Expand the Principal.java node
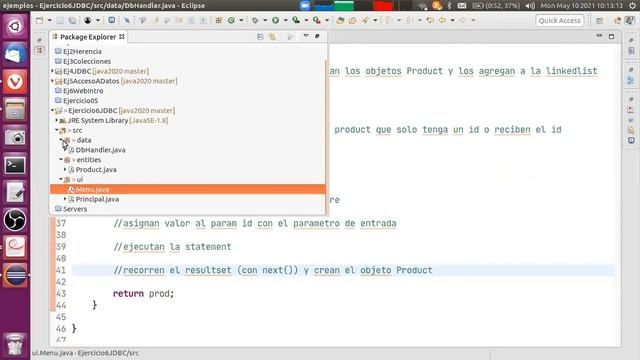The image size is (640, 360). tap(65, 199)
